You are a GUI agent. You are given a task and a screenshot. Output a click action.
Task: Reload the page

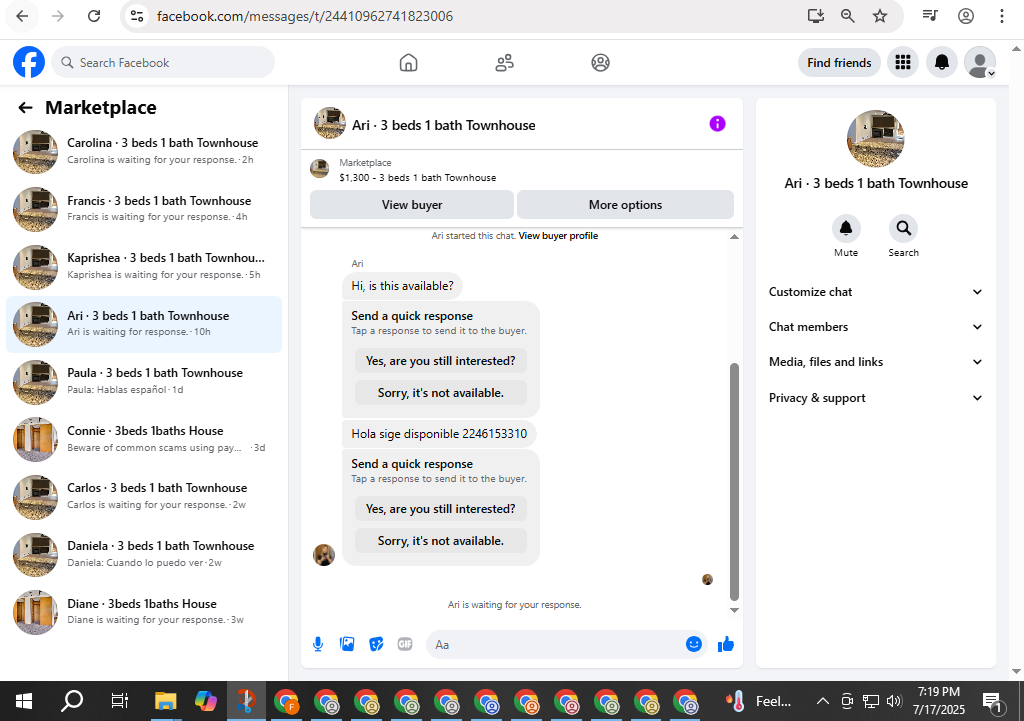pyautogui.click(x=94, y=16)
